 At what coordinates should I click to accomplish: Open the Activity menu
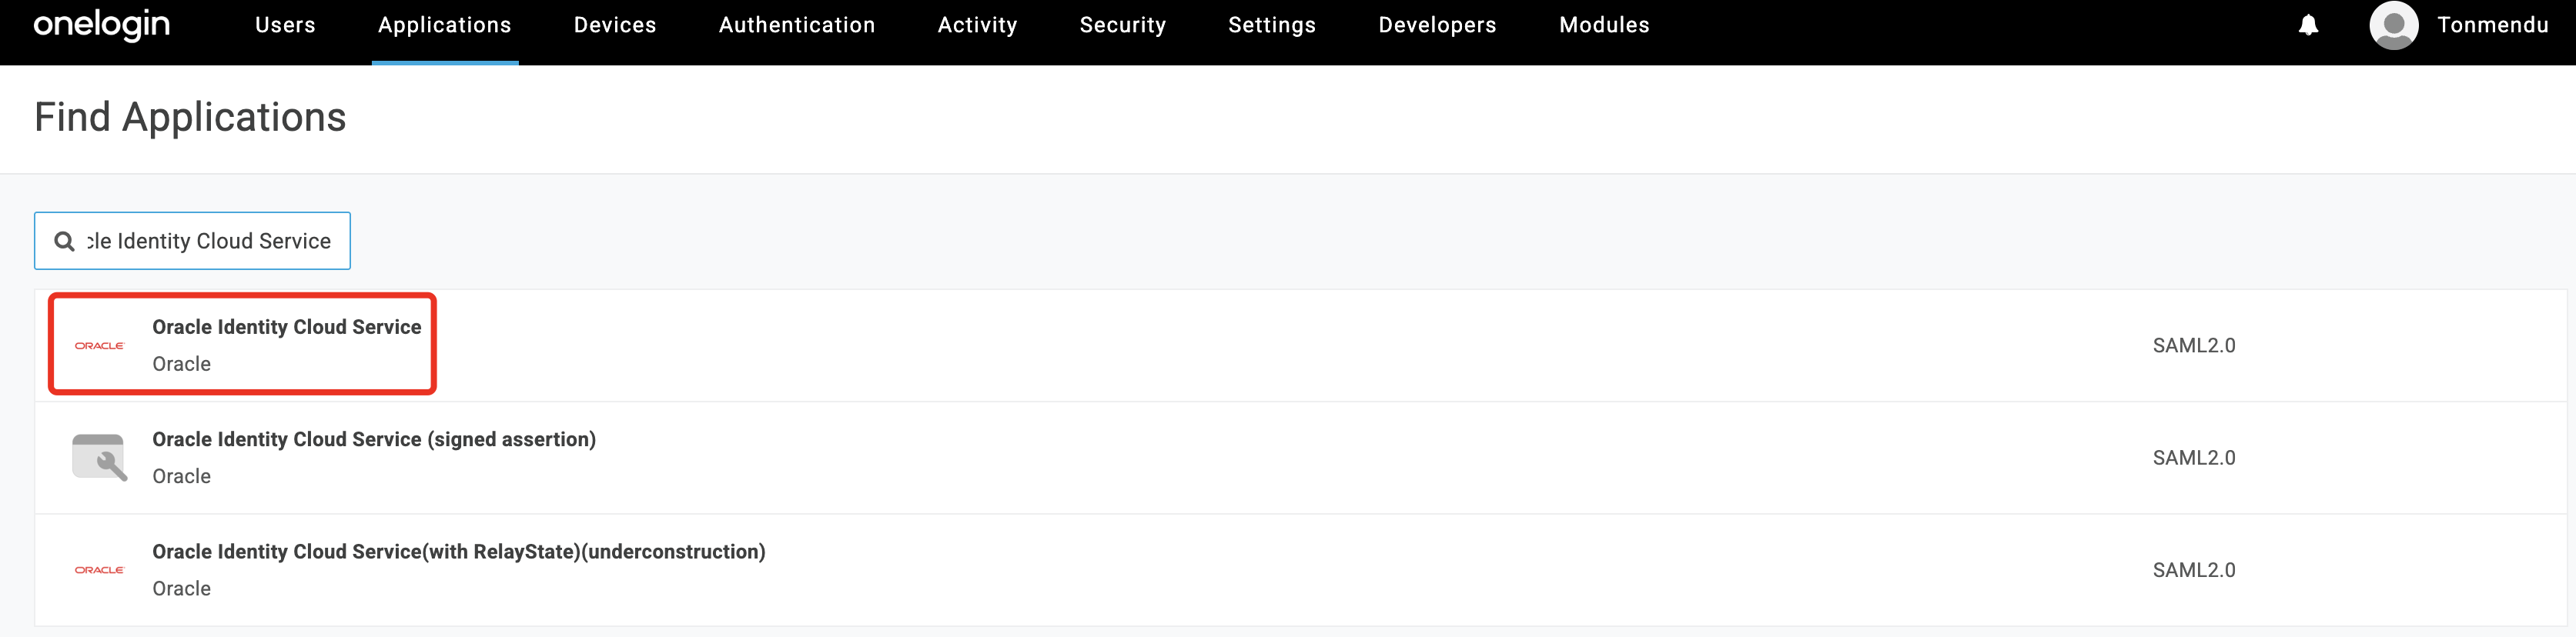point(977,25)
